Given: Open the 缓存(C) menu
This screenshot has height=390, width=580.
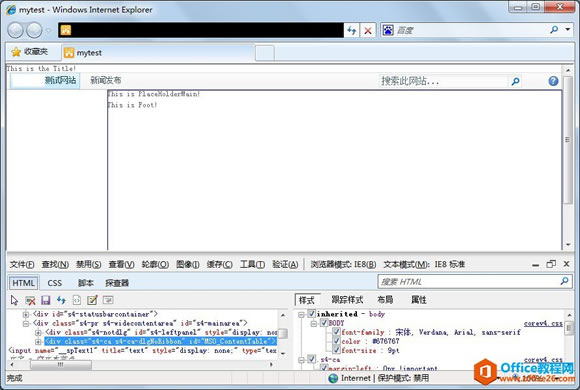Looking at the screenshot, I should (219, 264).
